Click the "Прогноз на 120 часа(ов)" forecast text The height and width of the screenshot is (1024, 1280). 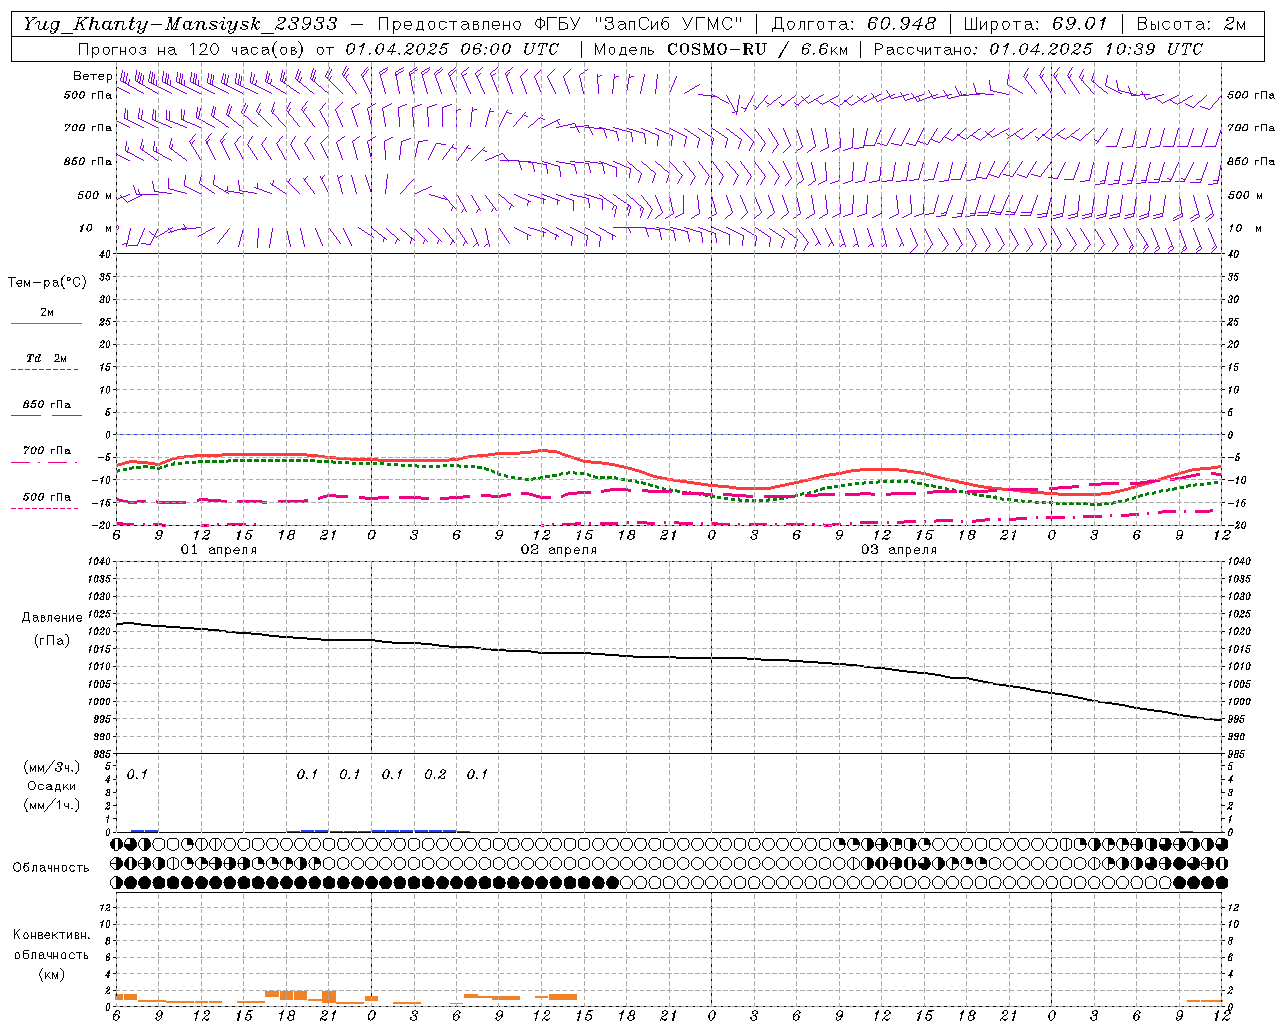192,49
